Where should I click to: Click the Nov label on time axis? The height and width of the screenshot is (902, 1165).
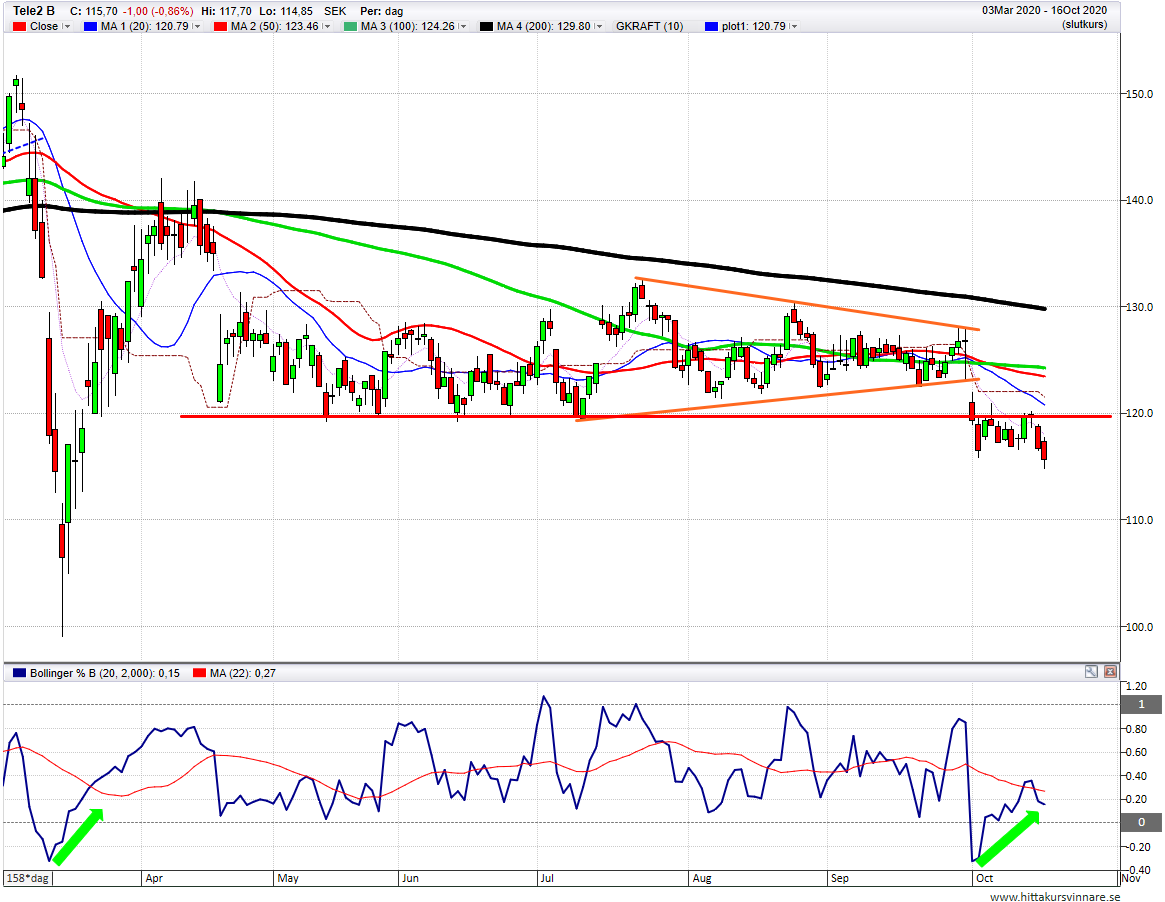pyautogui.click(x=1131, y=878)
